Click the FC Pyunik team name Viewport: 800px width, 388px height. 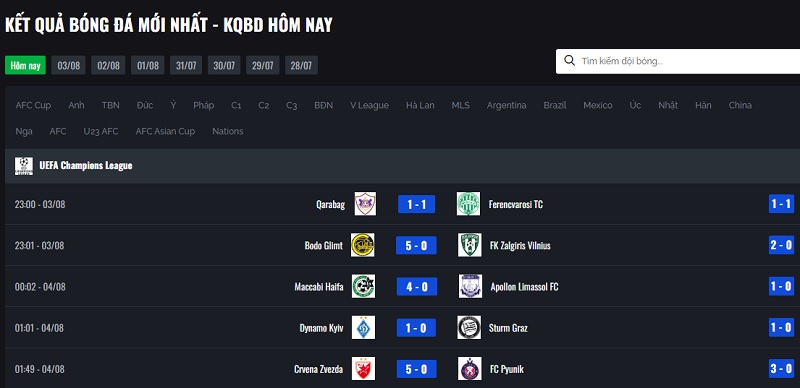[507, 369]
